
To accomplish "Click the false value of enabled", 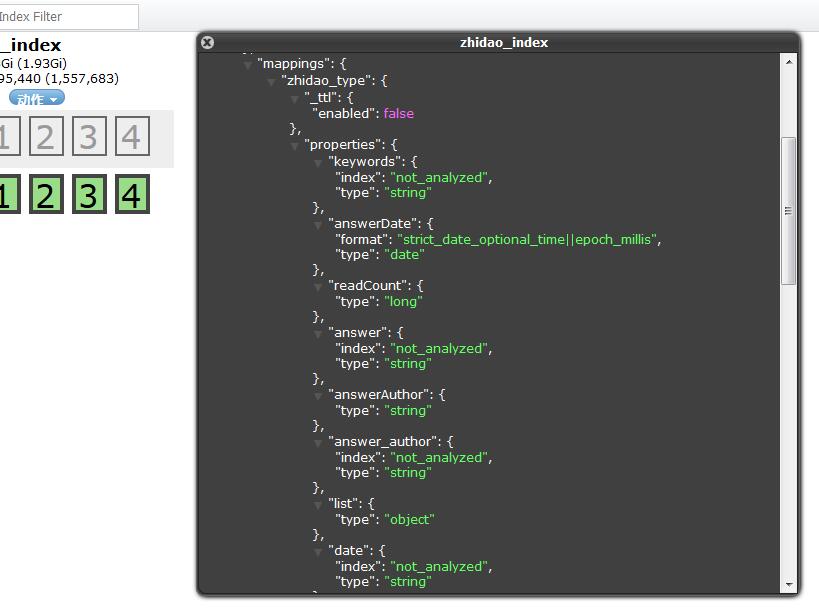I will pyautogui.click(x=399, y=113).
